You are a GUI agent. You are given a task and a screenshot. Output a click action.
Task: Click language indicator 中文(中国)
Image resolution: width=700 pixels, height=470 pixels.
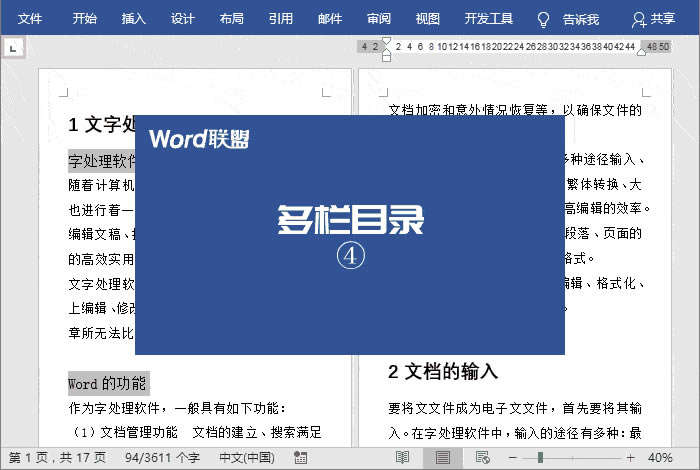tap(247, 458)
